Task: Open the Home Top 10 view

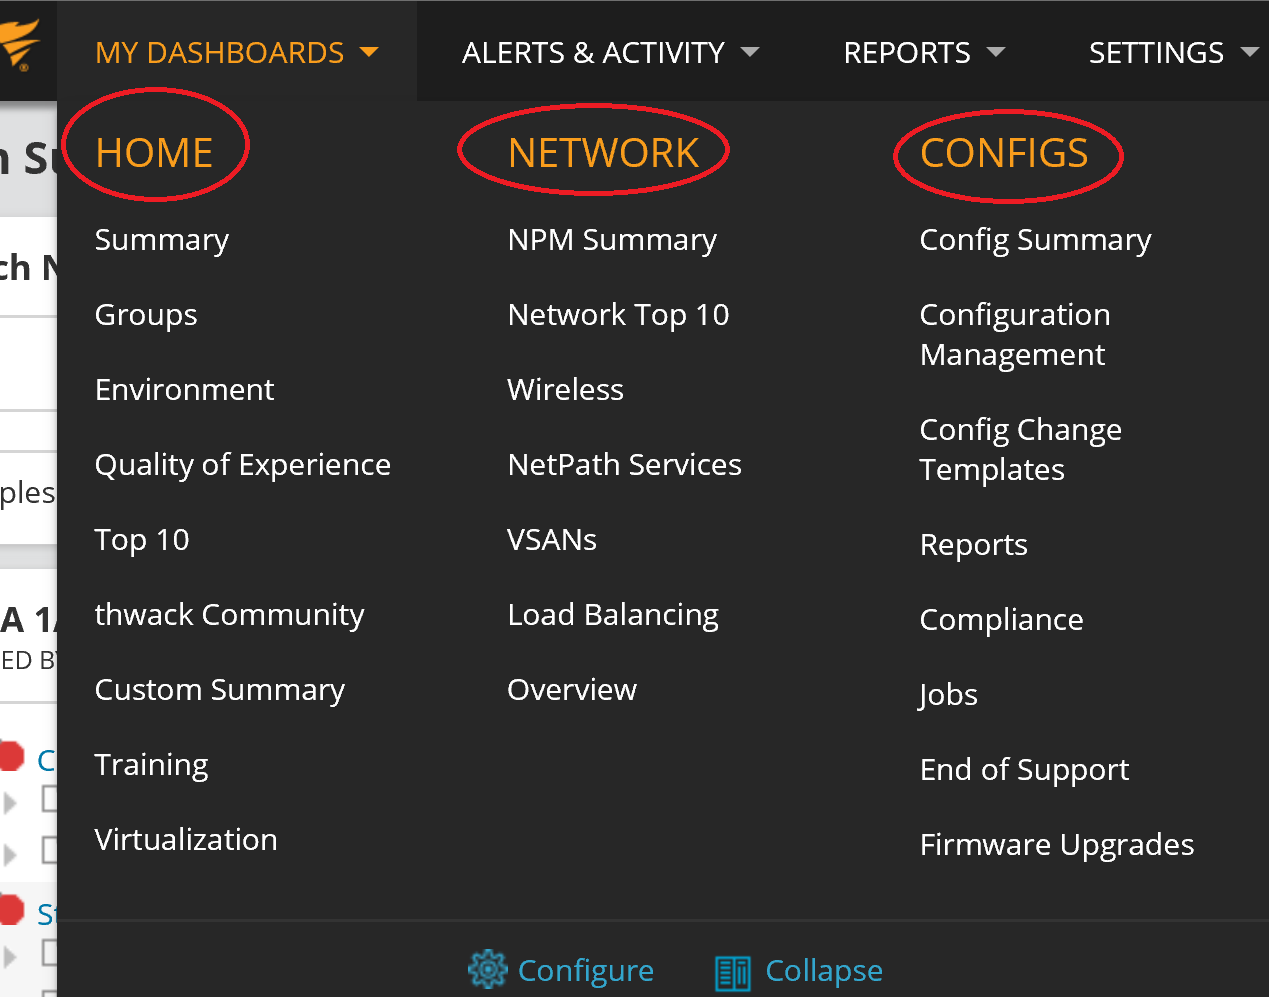Action: coord(142,540)
